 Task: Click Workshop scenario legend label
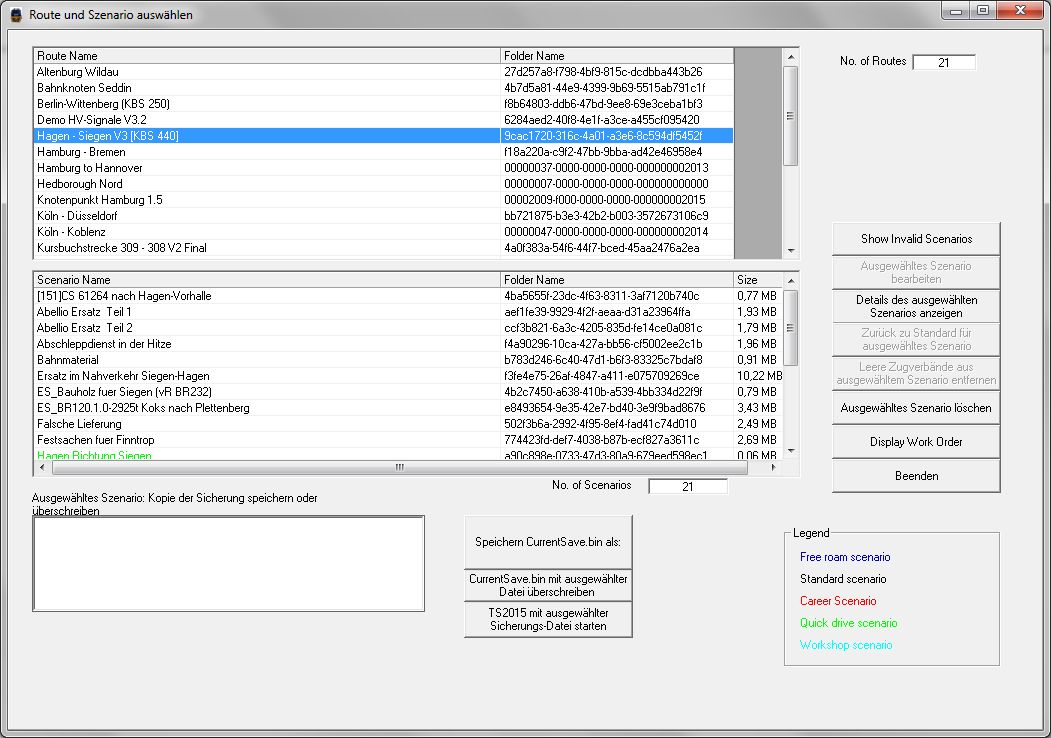pyautogui.click(x=846, y=645)
